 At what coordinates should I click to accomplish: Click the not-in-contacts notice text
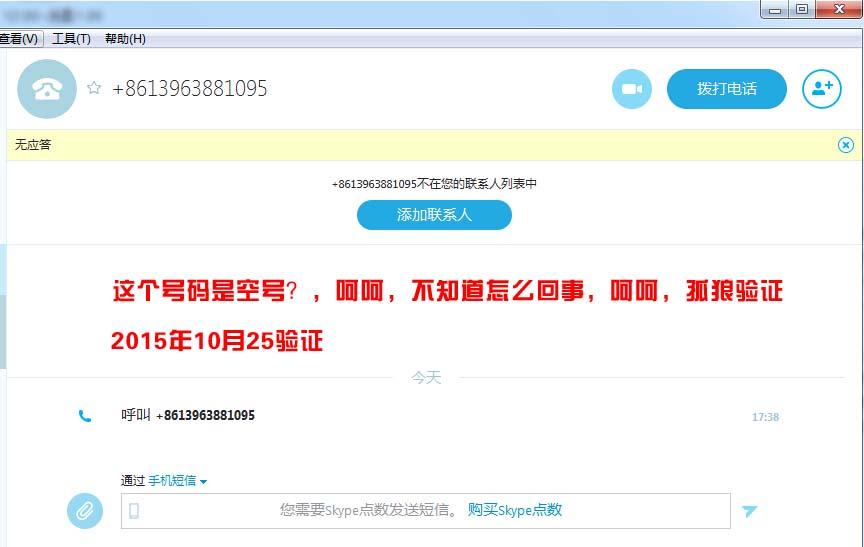point(434,184)
